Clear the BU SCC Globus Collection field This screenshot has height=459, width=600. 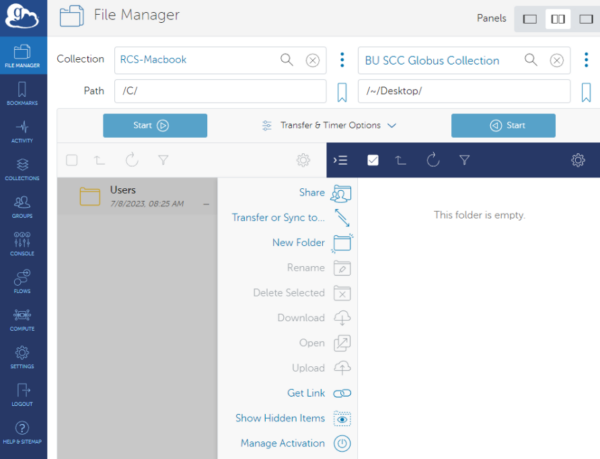[x=557, y=60]
